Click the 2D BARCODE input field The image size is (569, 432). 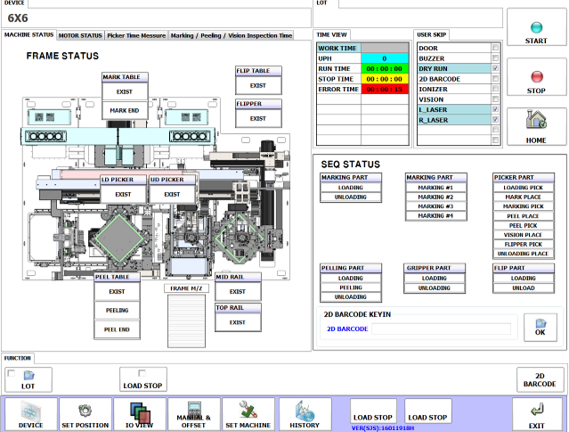(441, 329)
